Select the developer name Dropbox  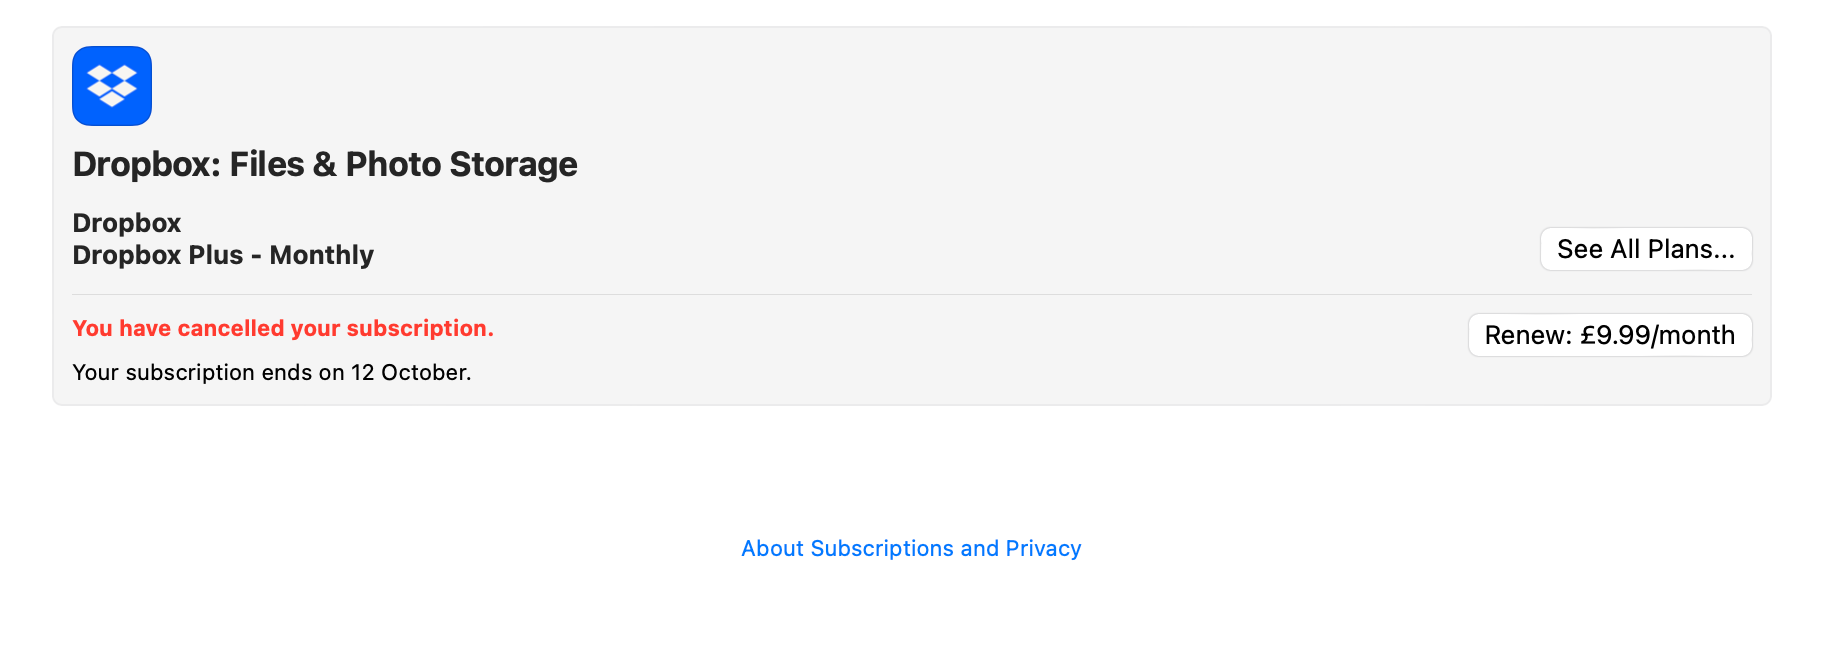[126, 222]
